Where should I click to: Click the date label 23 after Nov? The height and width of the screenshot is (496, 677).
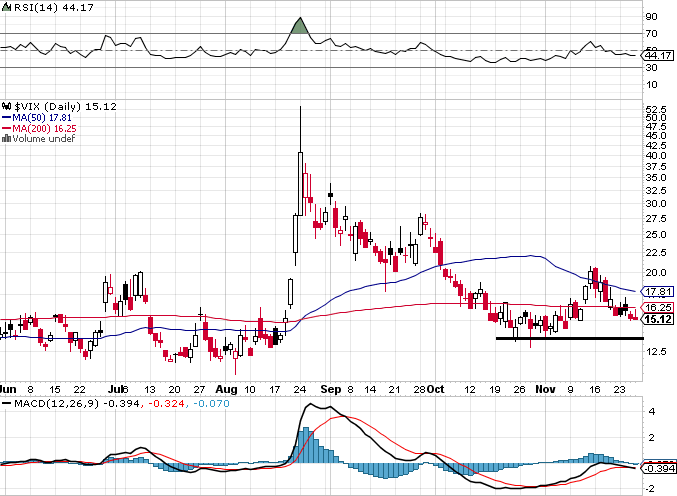619,389
